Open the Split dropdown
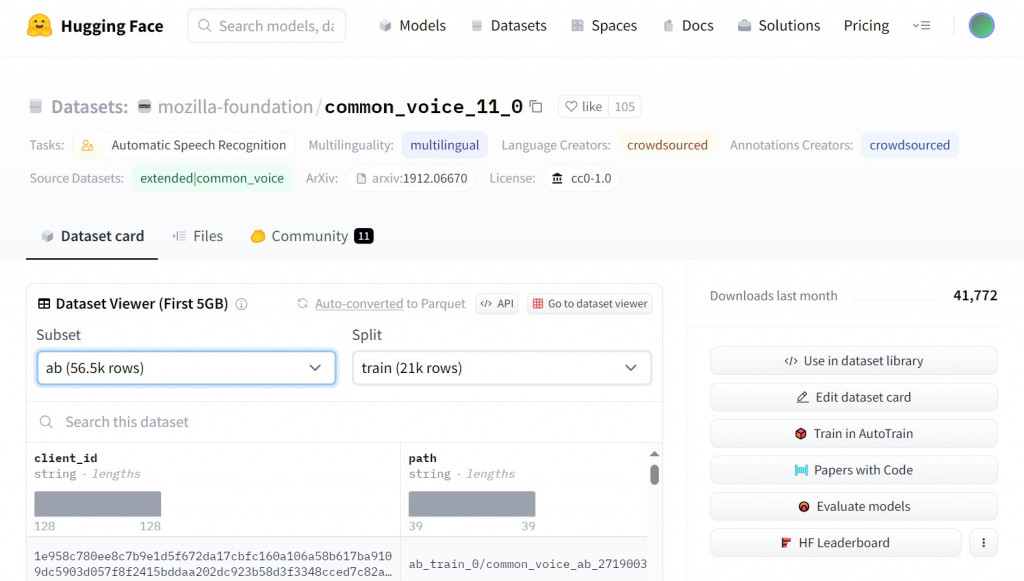Viewport: 1024px width, 581px height. coord(502,368)
